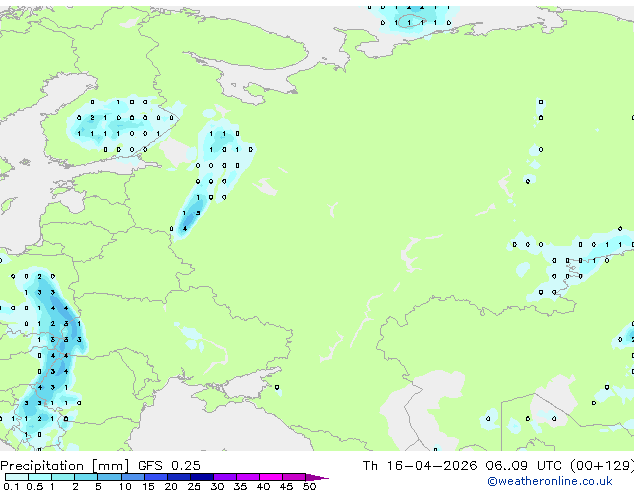Viewport: 634px width, 490px height.
Task: Click the 45–50 mm legend swatch
Action: pos(294,477)
